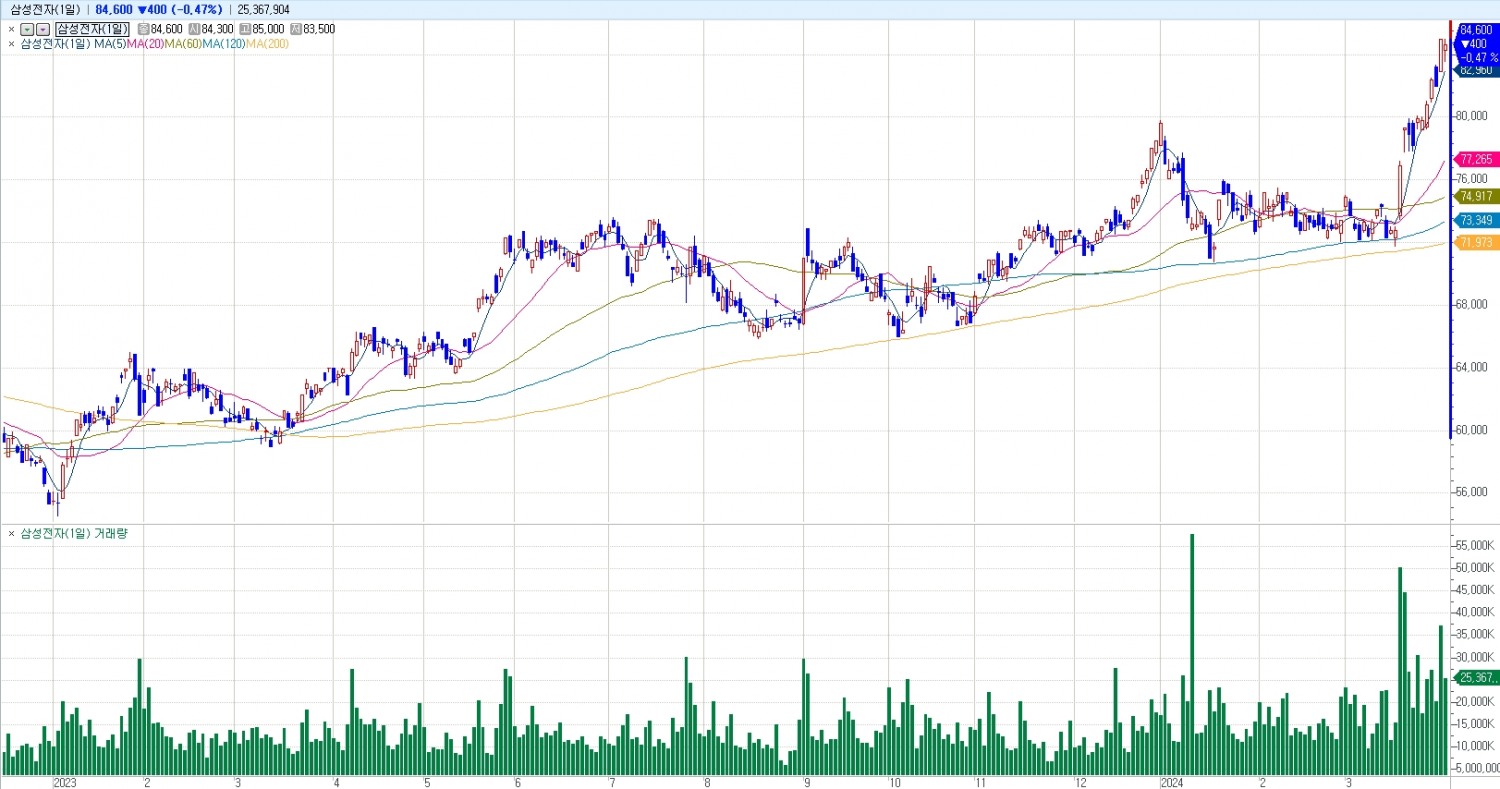Click the orange 71,973 price tag
The height and width of the screenshot is (789, 1500).
pyautogui.click(x=1475, y=243)
